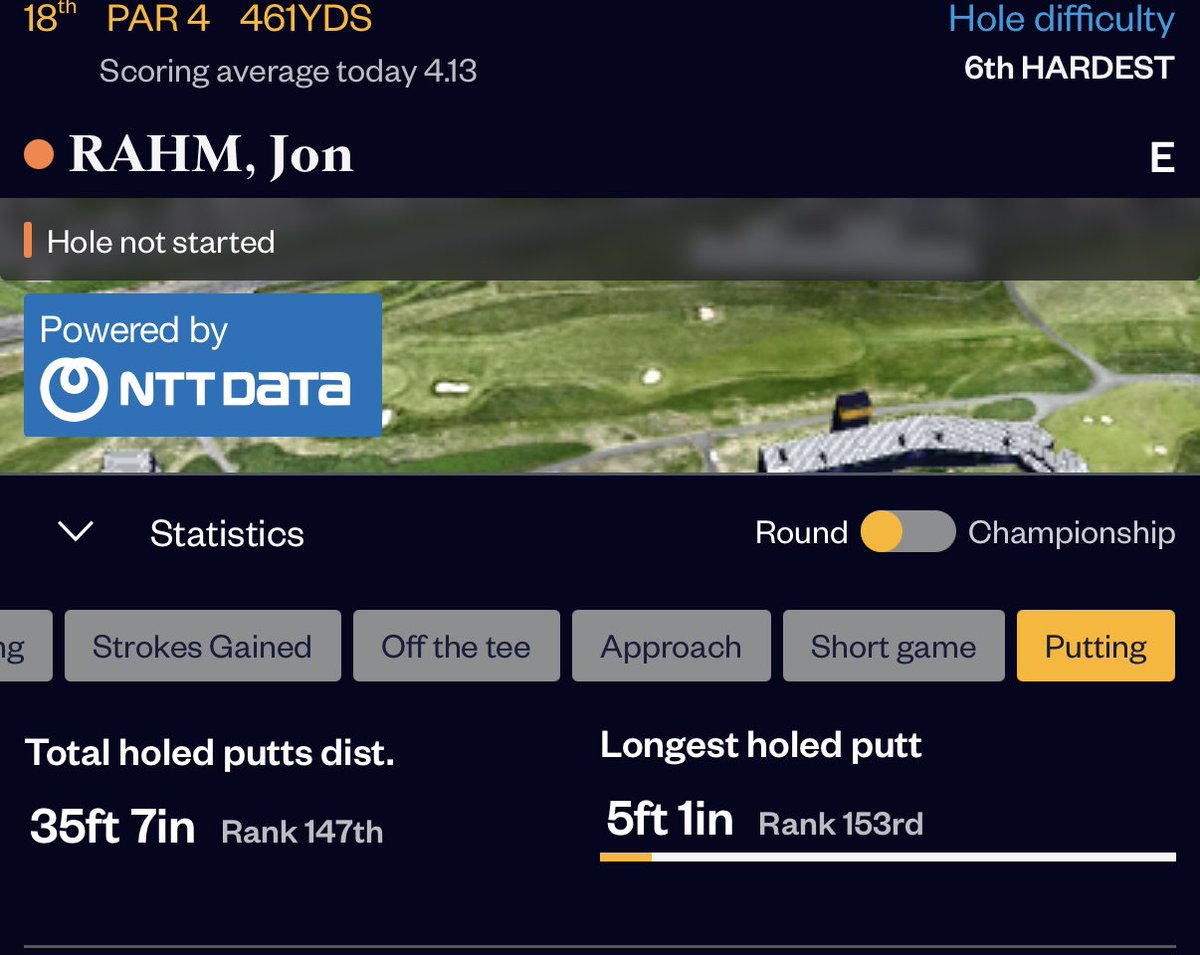Click the 6th HARDEST text
The height and width of the screenshot is (955, 1200).
(x=1069, y=68)
